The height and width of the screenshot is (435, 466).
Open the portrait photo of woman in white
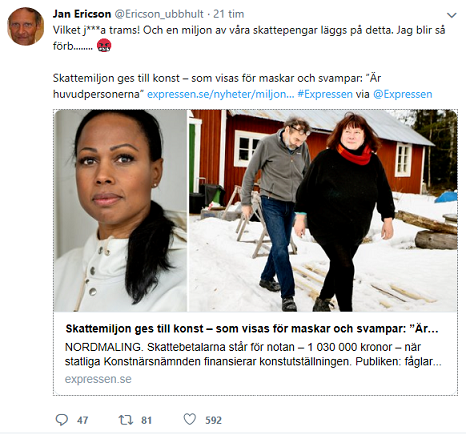[121, 211]
